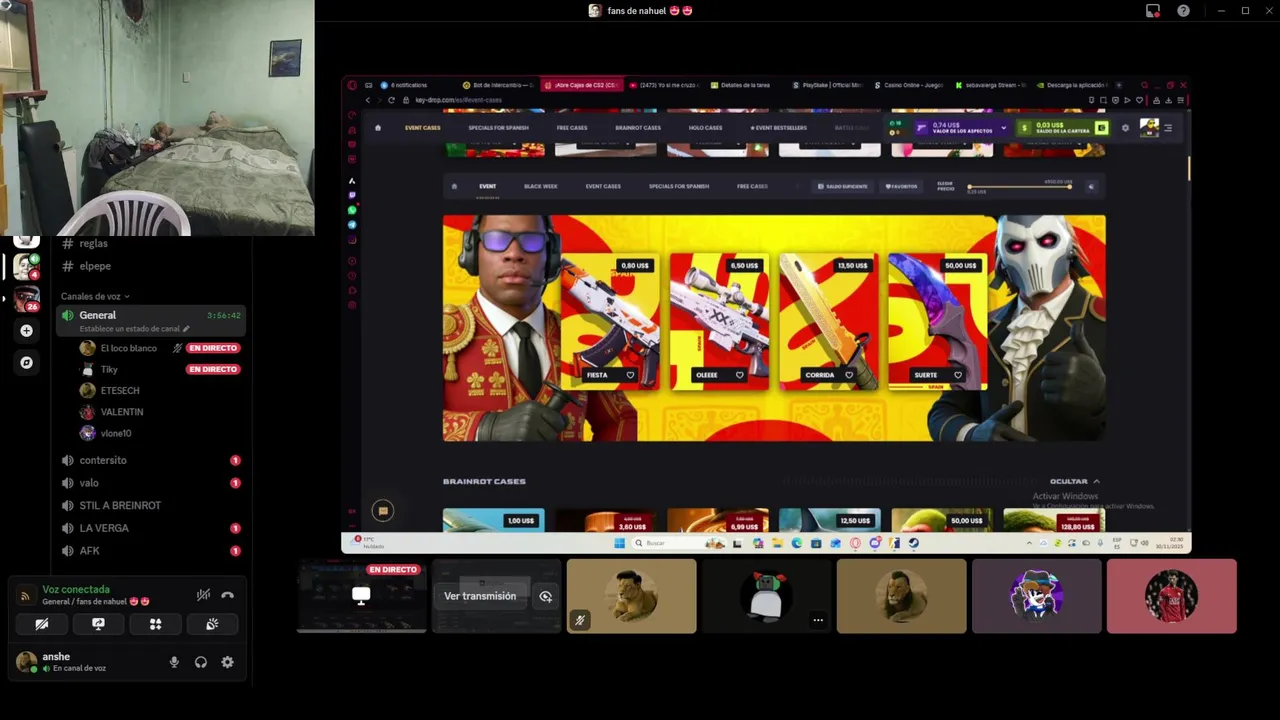This screenshot has height=720, width=1280.
Task: Click wallet balance 0,03 US$ box
Action: (1062, 128)
